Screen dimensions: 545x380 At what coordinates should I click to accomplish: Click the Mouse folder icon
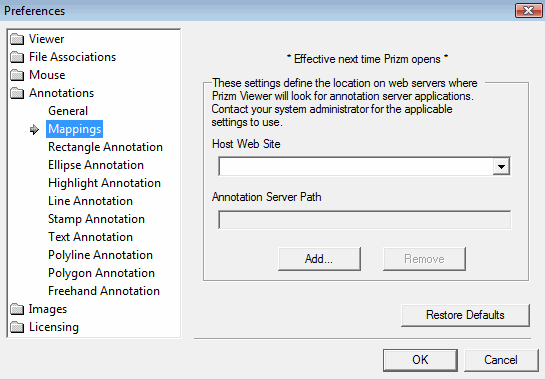coord(17,75)
